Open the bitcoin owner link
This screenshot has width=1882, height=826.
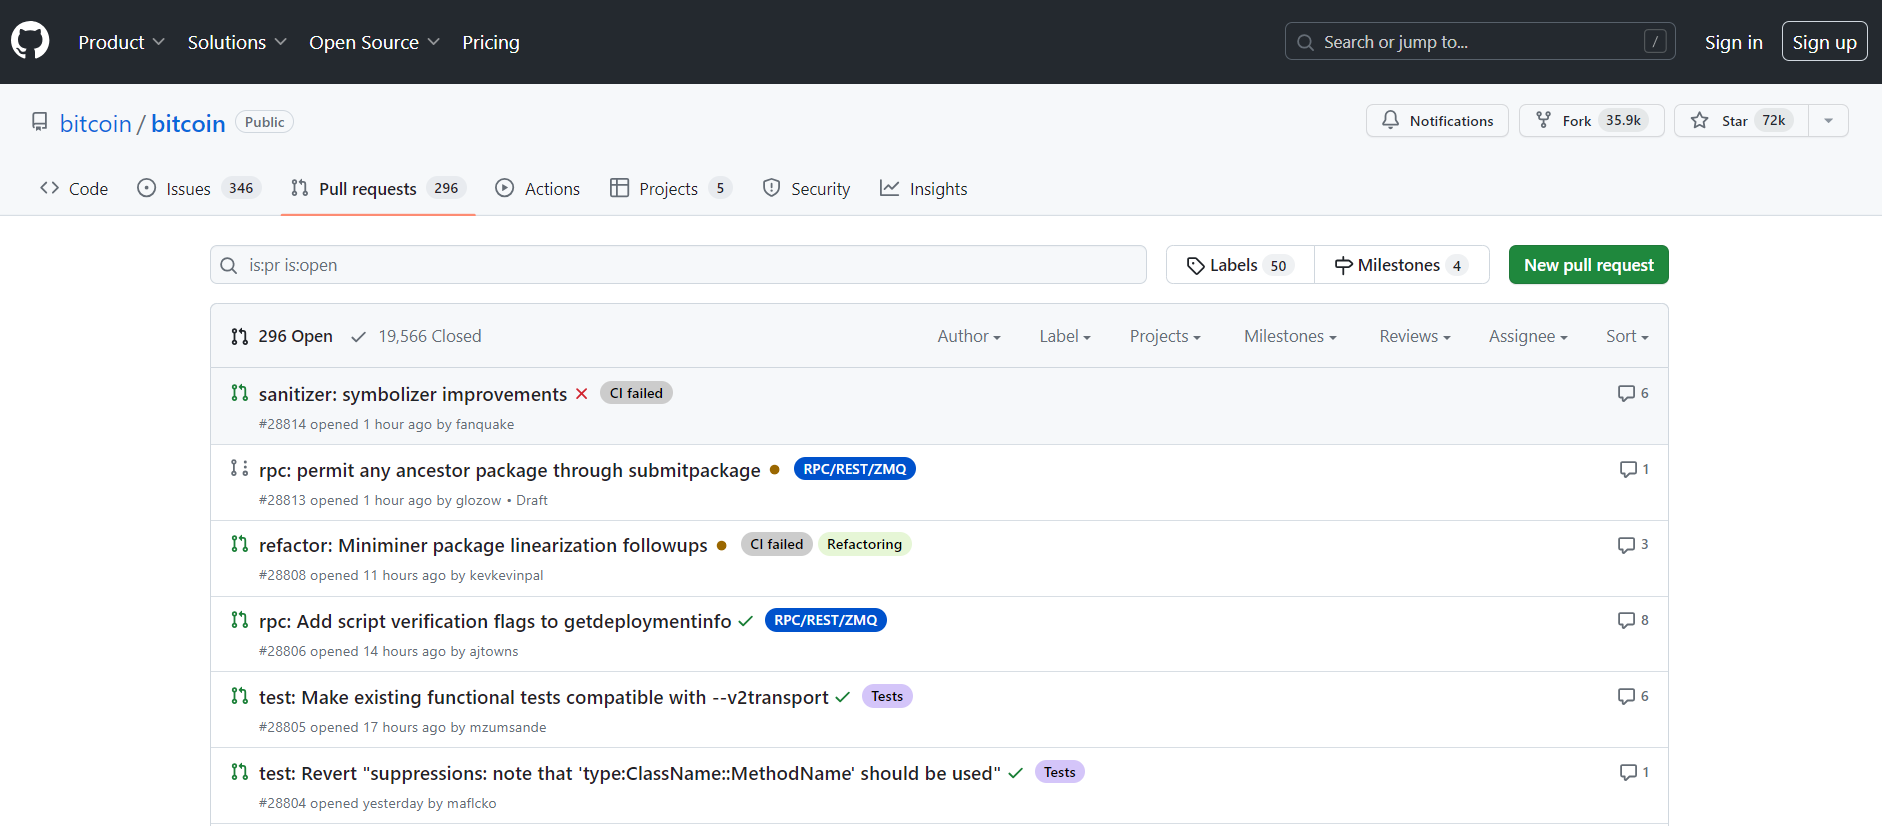(x=96, y=123)
